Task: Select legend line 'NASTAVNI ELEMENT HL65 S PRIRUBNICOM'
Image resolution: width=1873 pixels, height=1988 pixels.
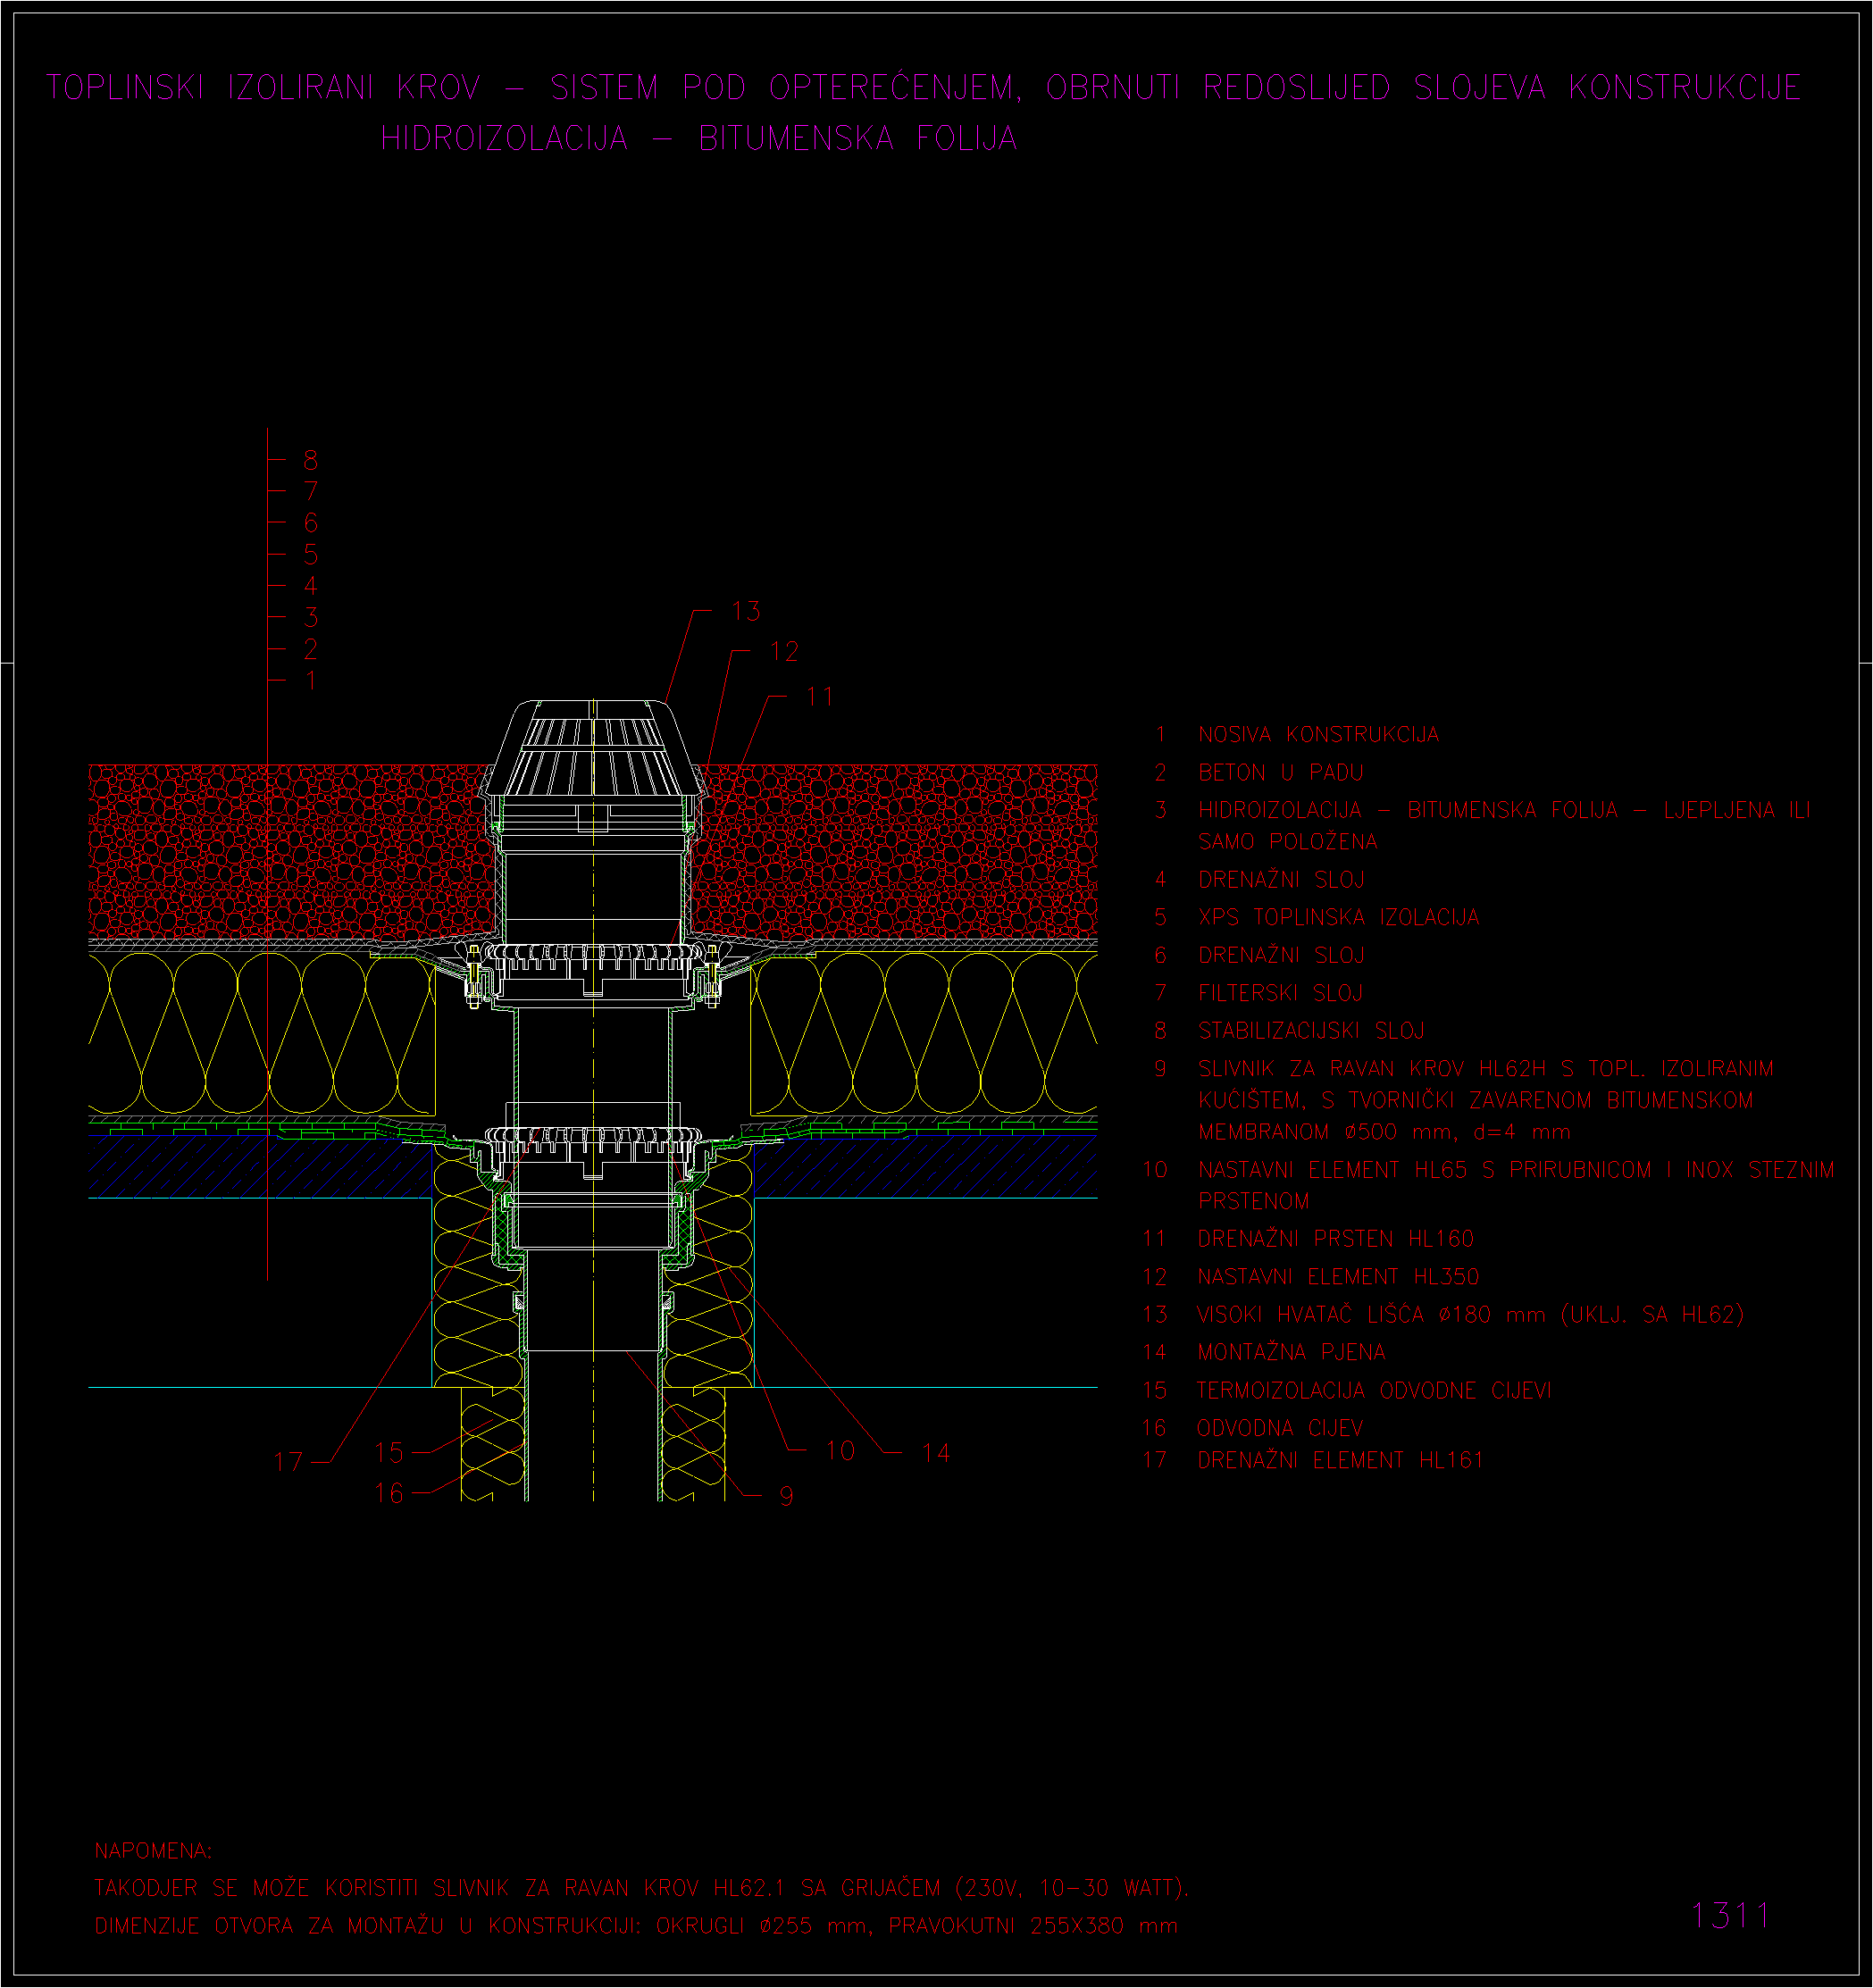Action: tap(1516, 1170)
